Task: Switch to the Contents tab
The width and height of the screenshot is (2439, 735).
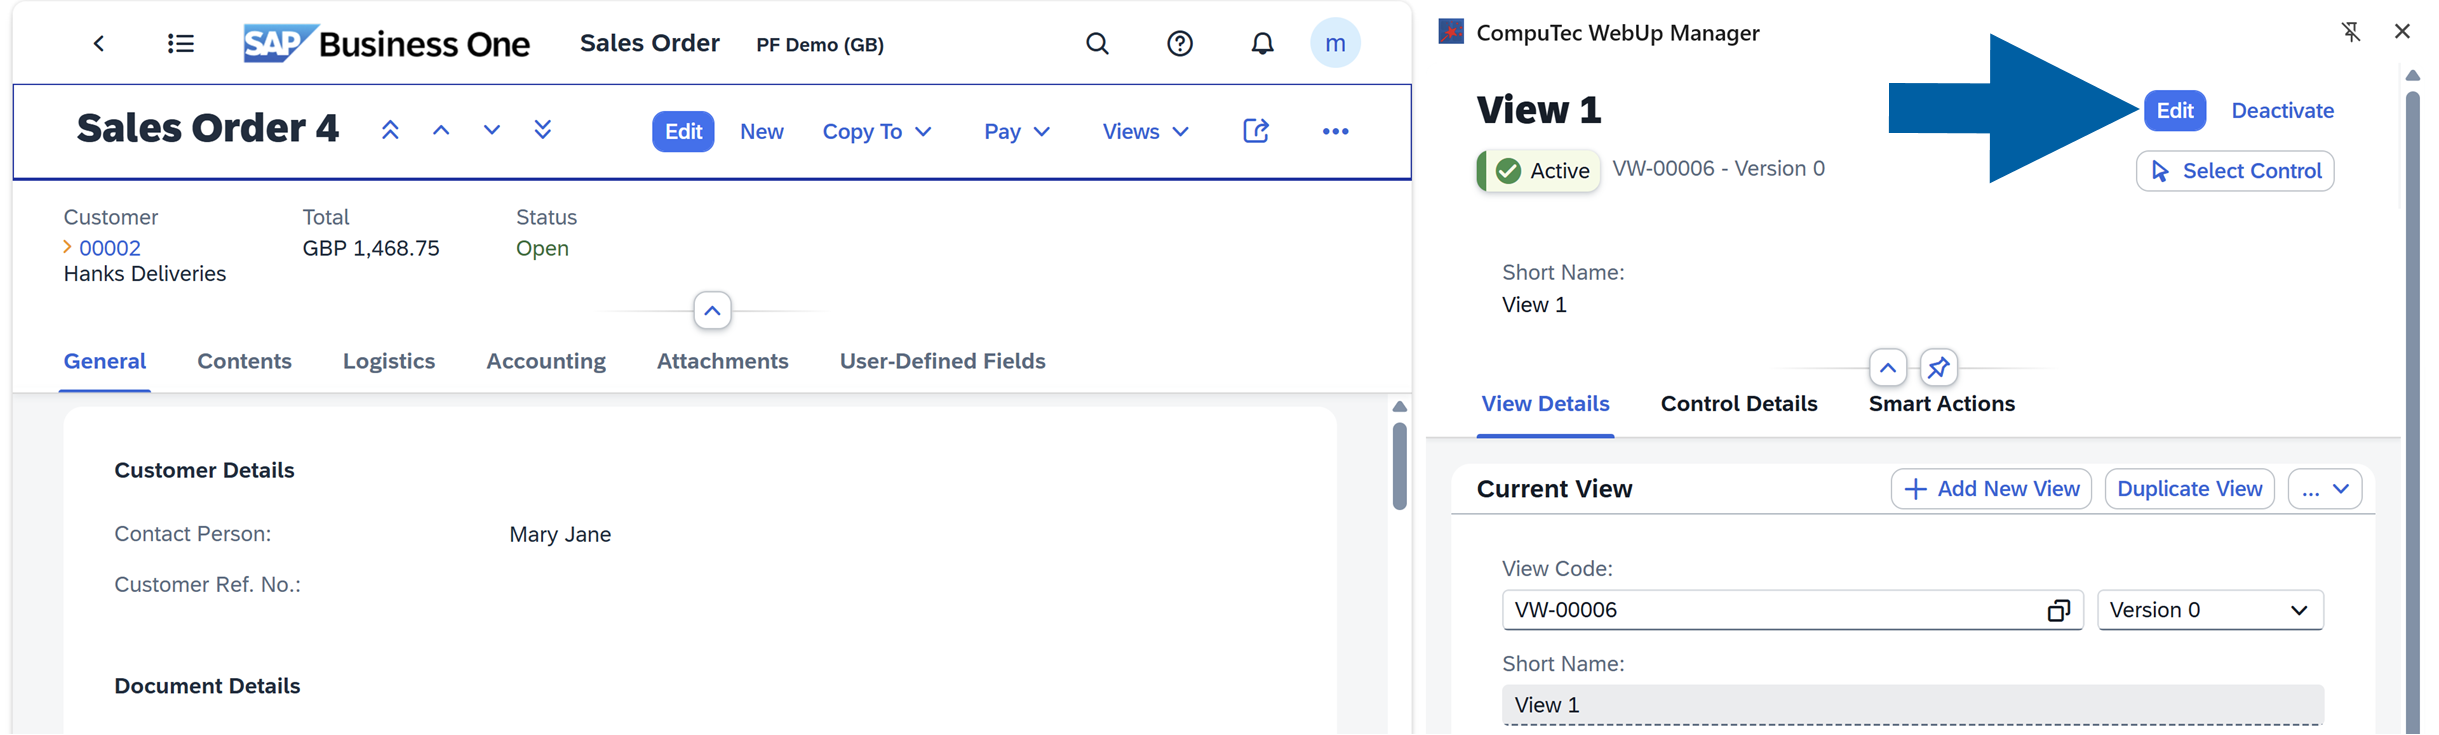Action: pos(244,361)
